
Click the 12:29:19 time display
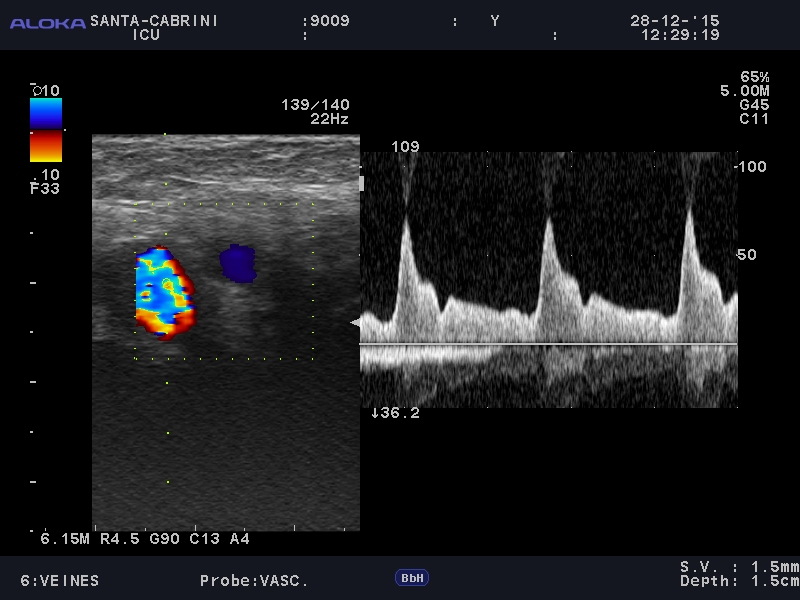pos(680,35)
